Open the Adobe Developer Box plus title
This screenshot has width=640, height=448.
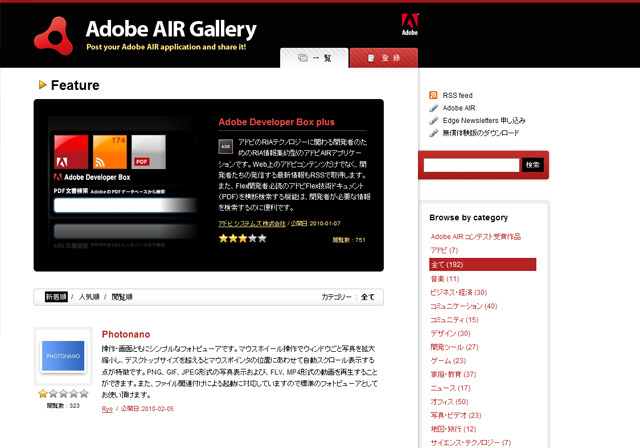coord(276,122)
